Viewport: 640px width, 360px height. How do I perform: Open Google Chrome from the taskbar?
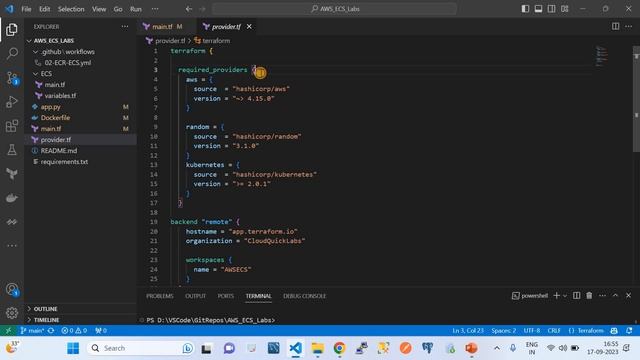tap(339, 348)
